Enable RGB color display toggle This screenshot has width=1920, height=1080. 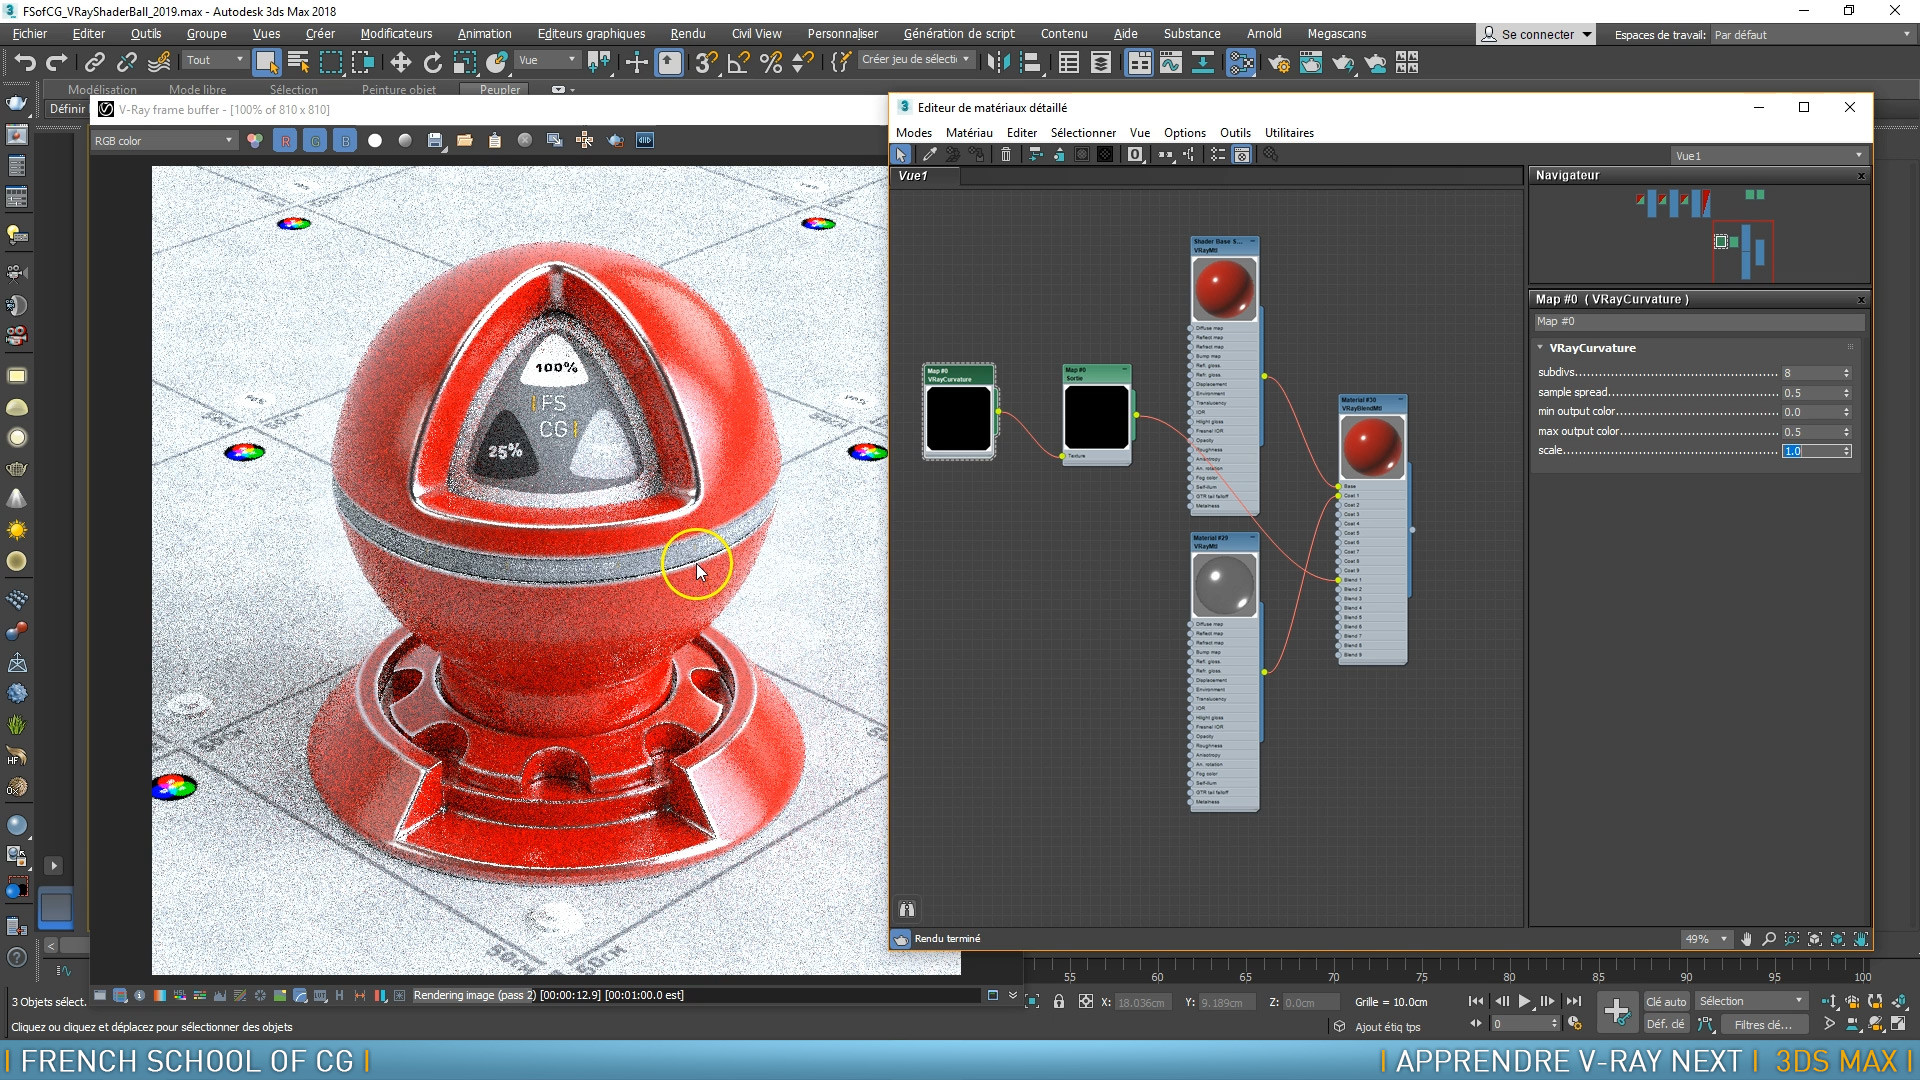256,140
